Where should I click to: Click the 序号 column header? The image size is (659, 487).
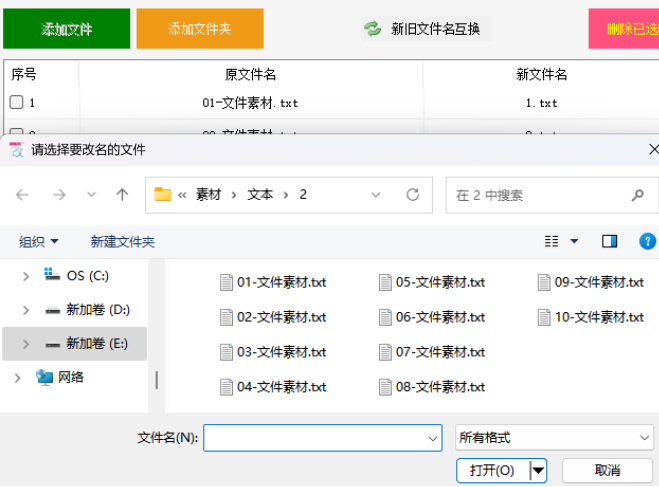tap(24, 74)
